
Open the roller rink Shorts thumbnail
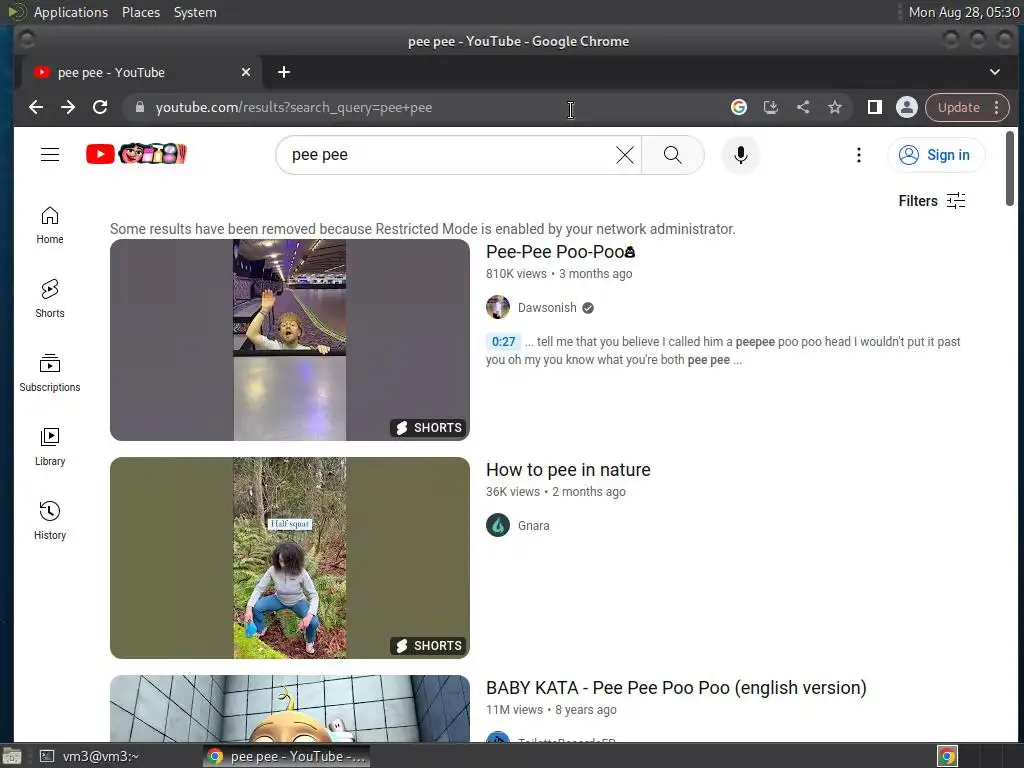coord(290,340)
